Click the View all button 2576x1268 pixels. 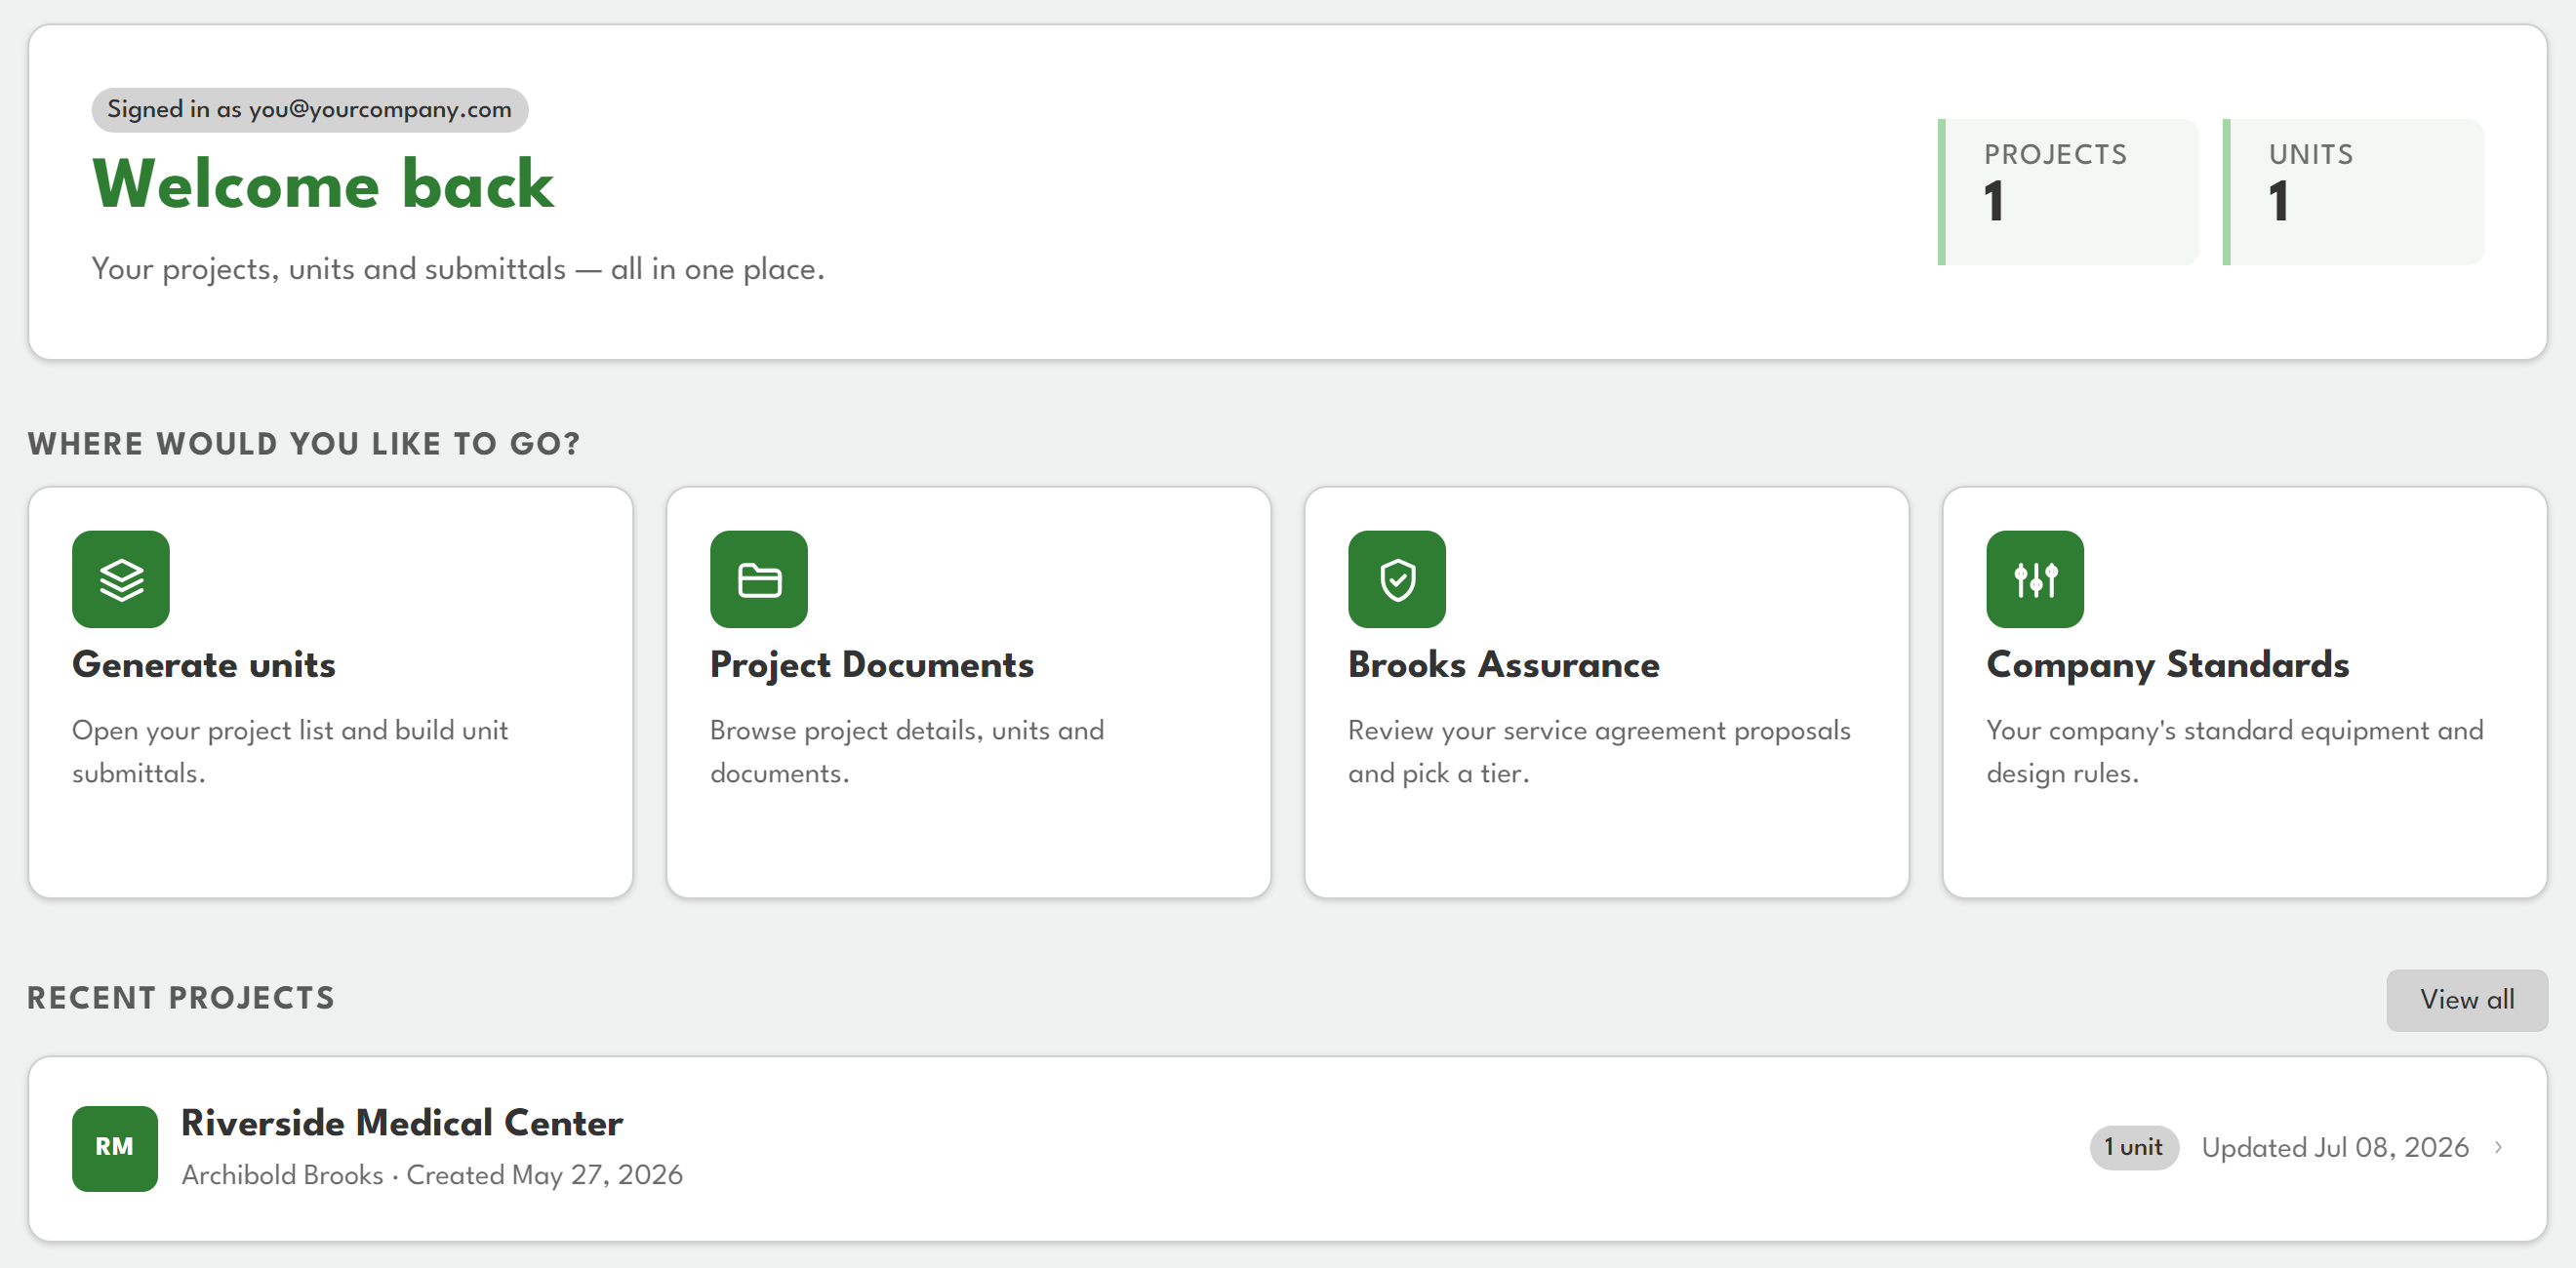point(2467,1000)
